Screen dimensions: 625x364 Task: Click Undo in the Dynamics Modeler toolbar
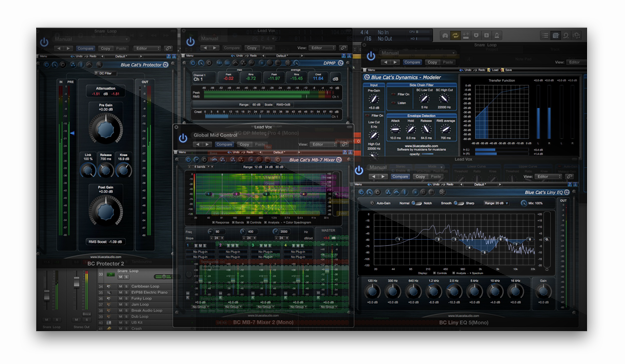pos(467,70)
